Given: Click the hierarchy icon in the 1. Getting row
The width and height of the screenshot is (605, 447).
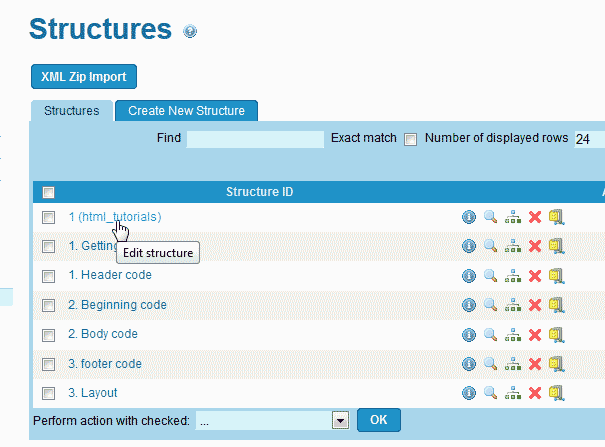Looking at the screenshot, I should [x=513, y=246].
